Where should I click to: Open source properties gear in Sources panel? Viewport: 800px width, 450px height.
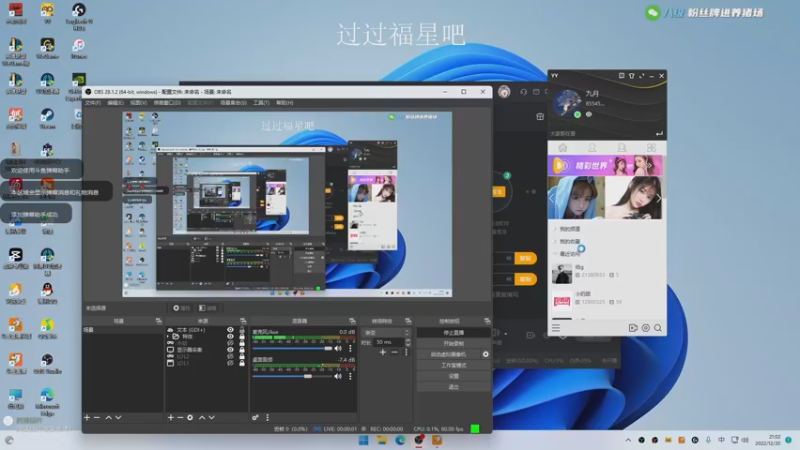click(x=190, y=417)
